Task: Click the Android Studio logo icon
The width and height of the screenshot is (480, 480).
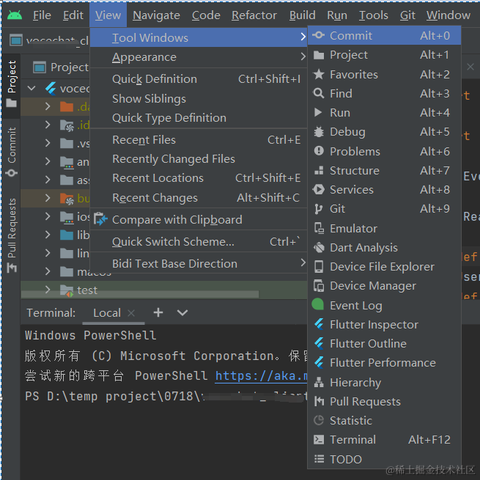Action: click(x=14, y=15)
